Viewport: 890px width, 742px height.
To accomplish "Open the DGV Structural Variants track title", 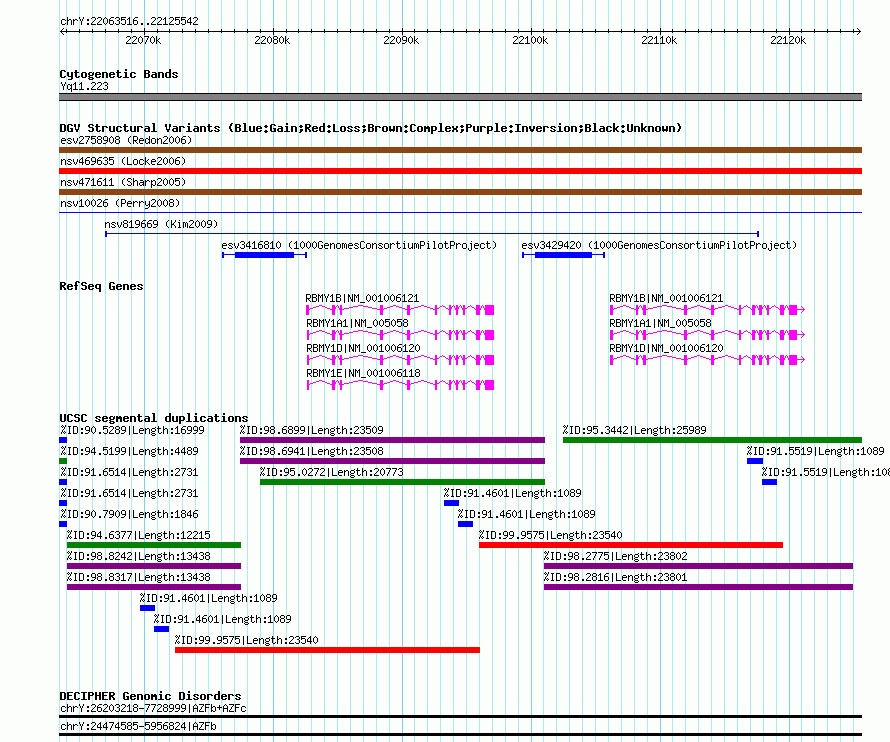I will [x=371, y=128].
